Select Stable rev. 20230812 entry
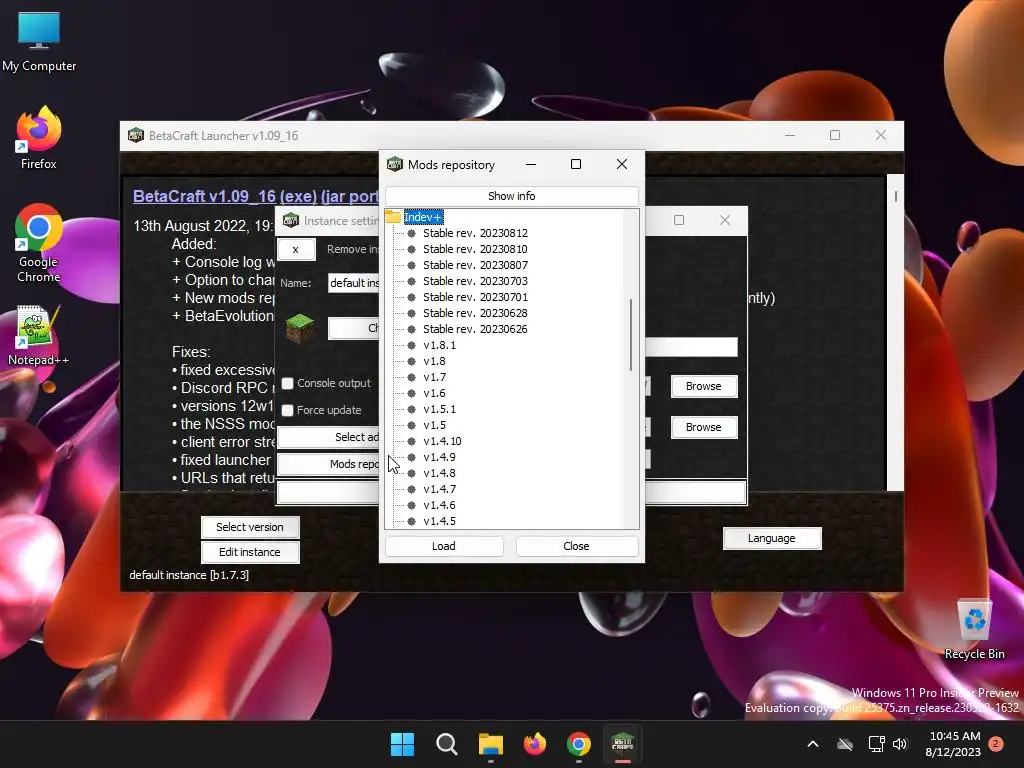The image size is (1024, 768). (475, 233)
